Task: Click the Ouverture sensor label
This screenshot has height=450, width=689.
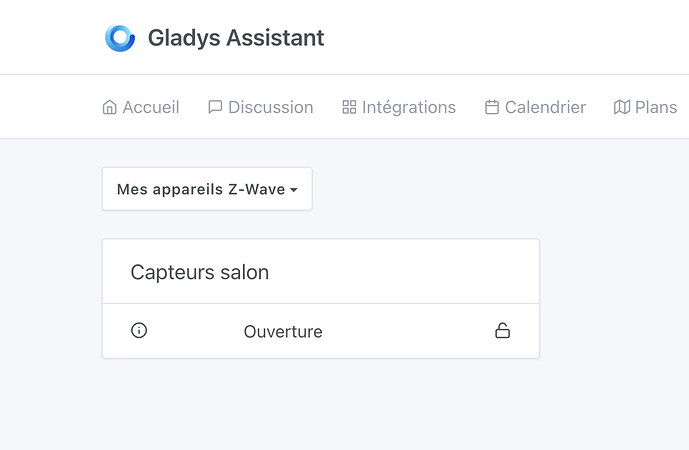Action: coord(283,331)
